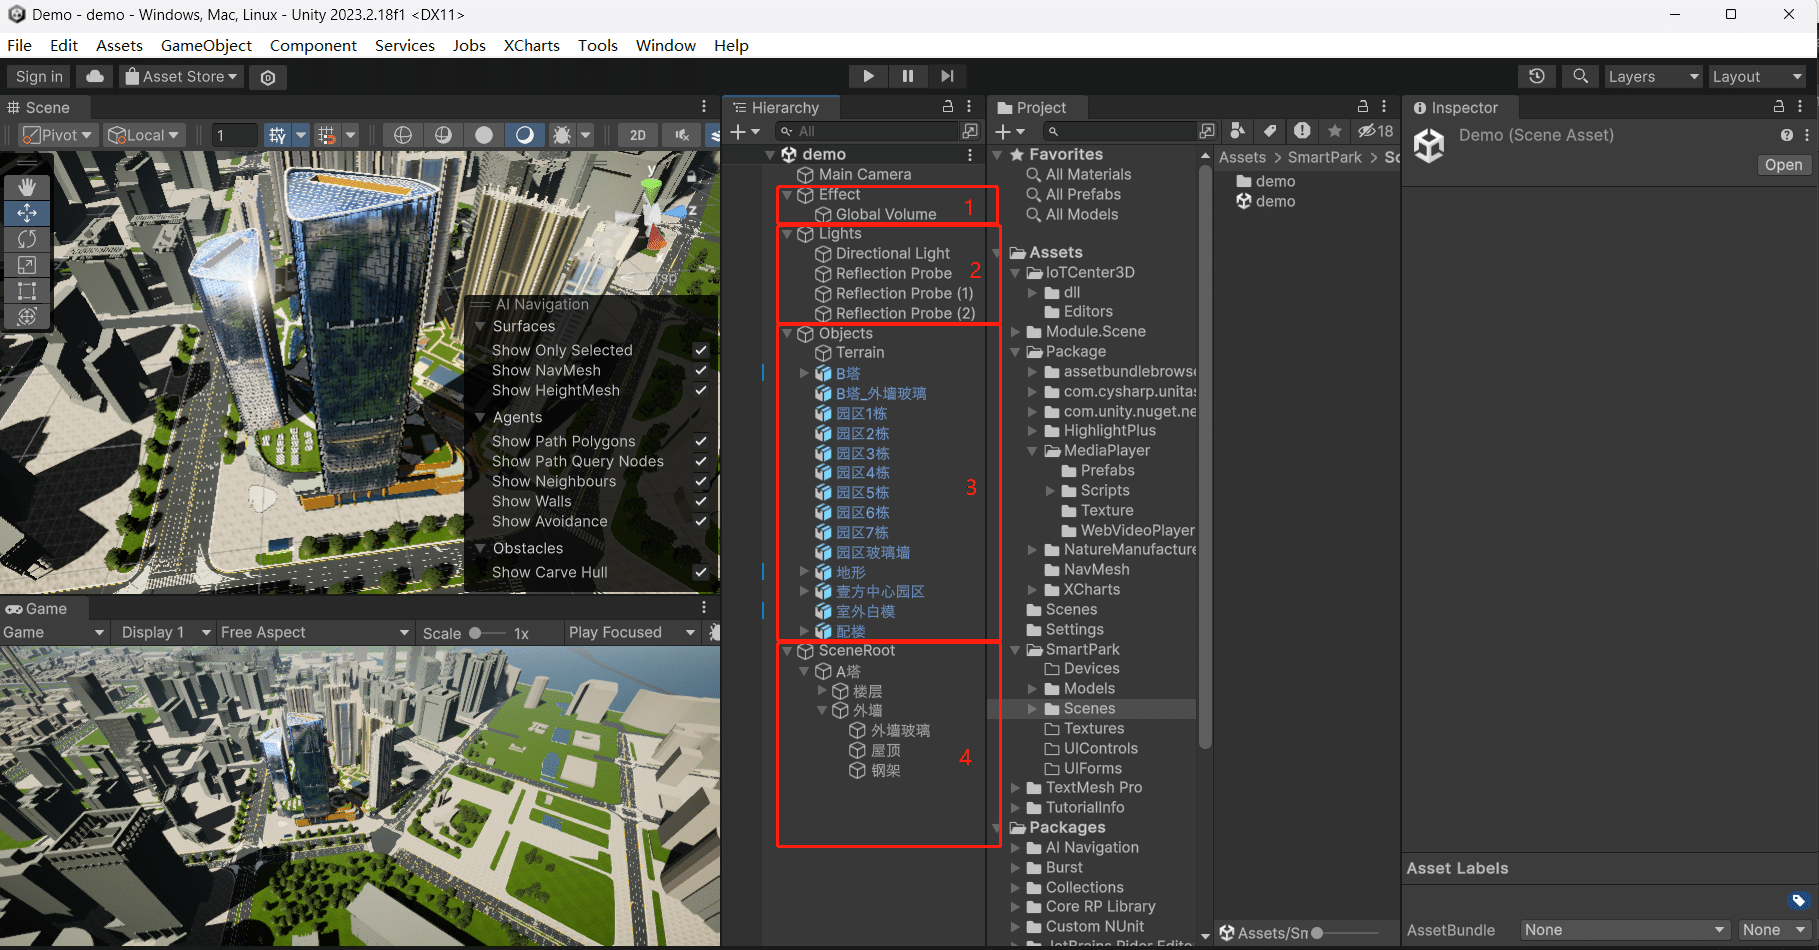Open the Layers dropdown
The height and width of the screenshot is (950, 1819).
click(x=1652, y=76)
